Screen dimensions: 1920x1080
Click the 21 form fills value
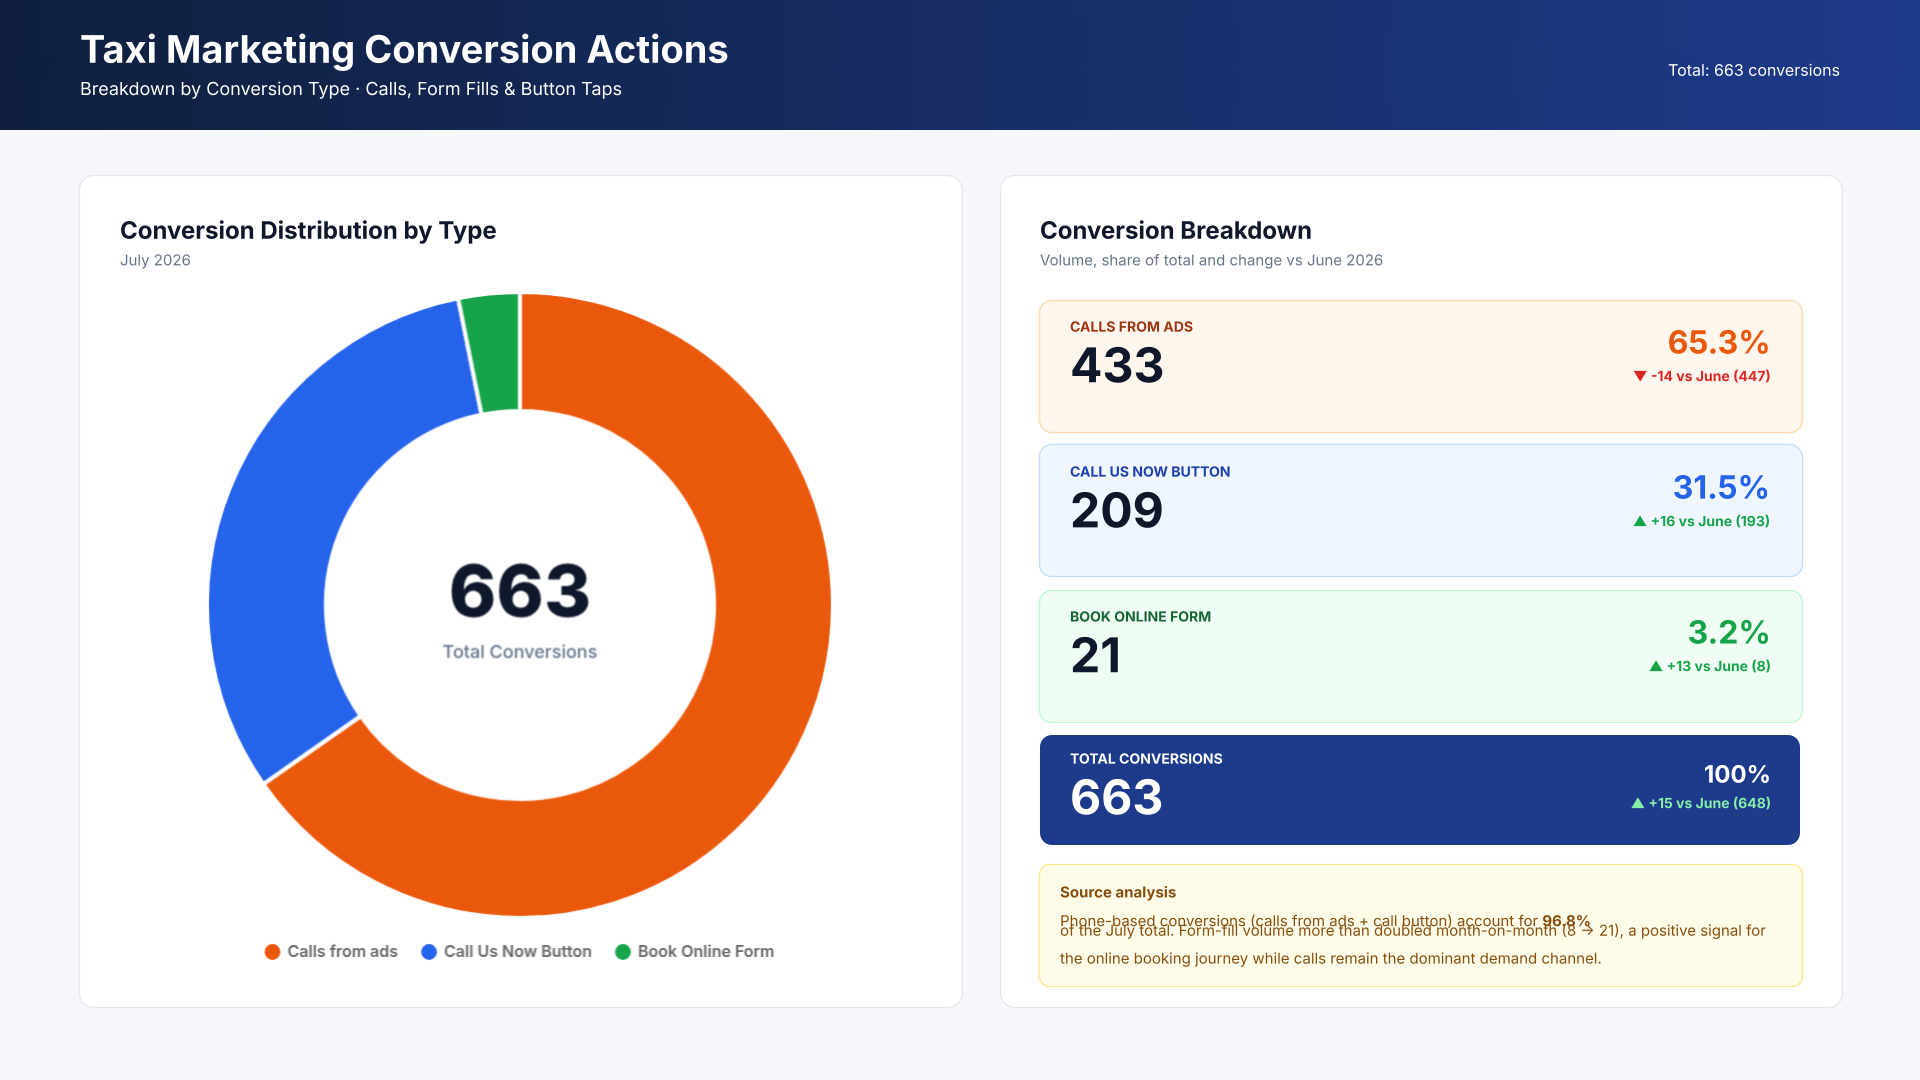[1096, 655]
